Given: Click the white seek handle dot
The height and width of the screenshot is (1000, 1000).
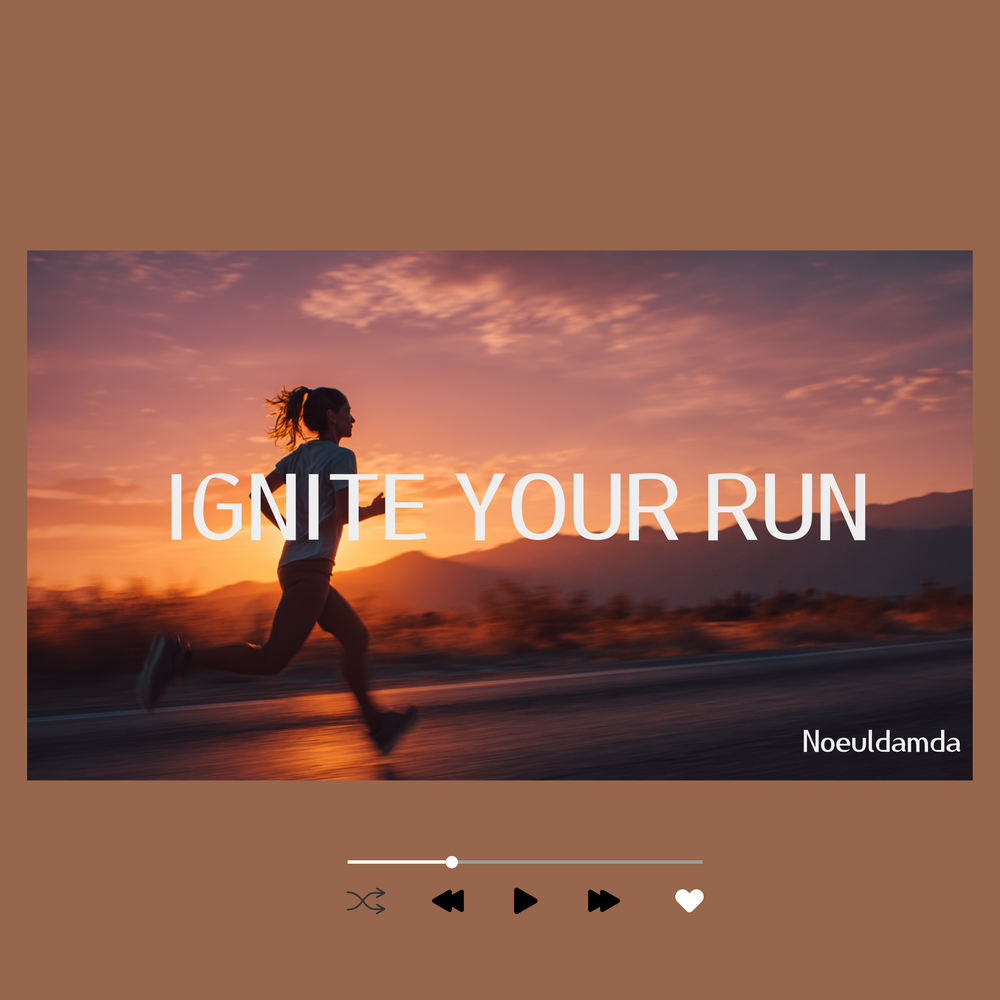Looking at the screenshot, I should coord(452,860).
